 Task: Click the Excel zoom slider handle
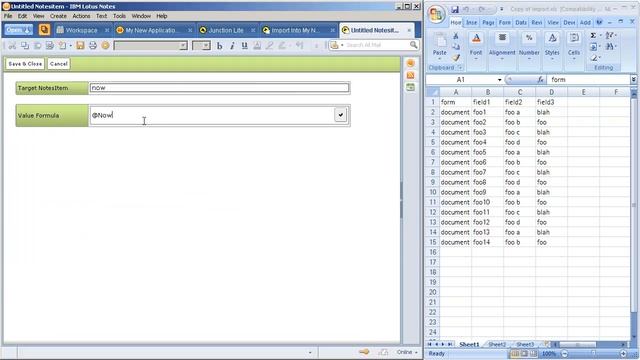tap(594, 353)
